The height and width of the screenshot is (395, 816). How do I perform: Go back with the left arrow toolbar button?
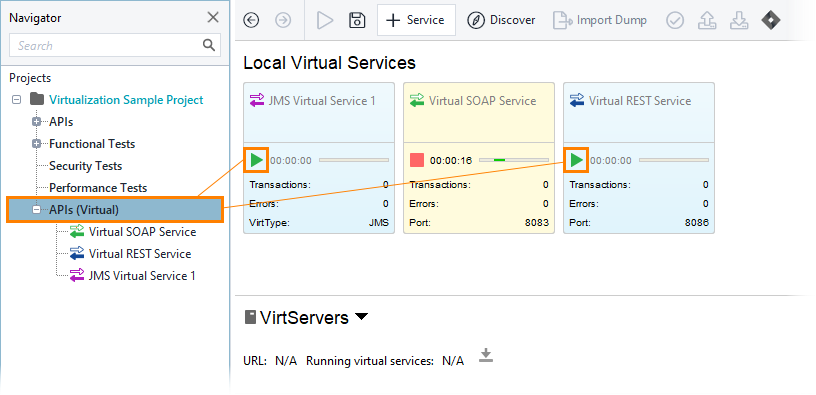(x=251, y=20)
